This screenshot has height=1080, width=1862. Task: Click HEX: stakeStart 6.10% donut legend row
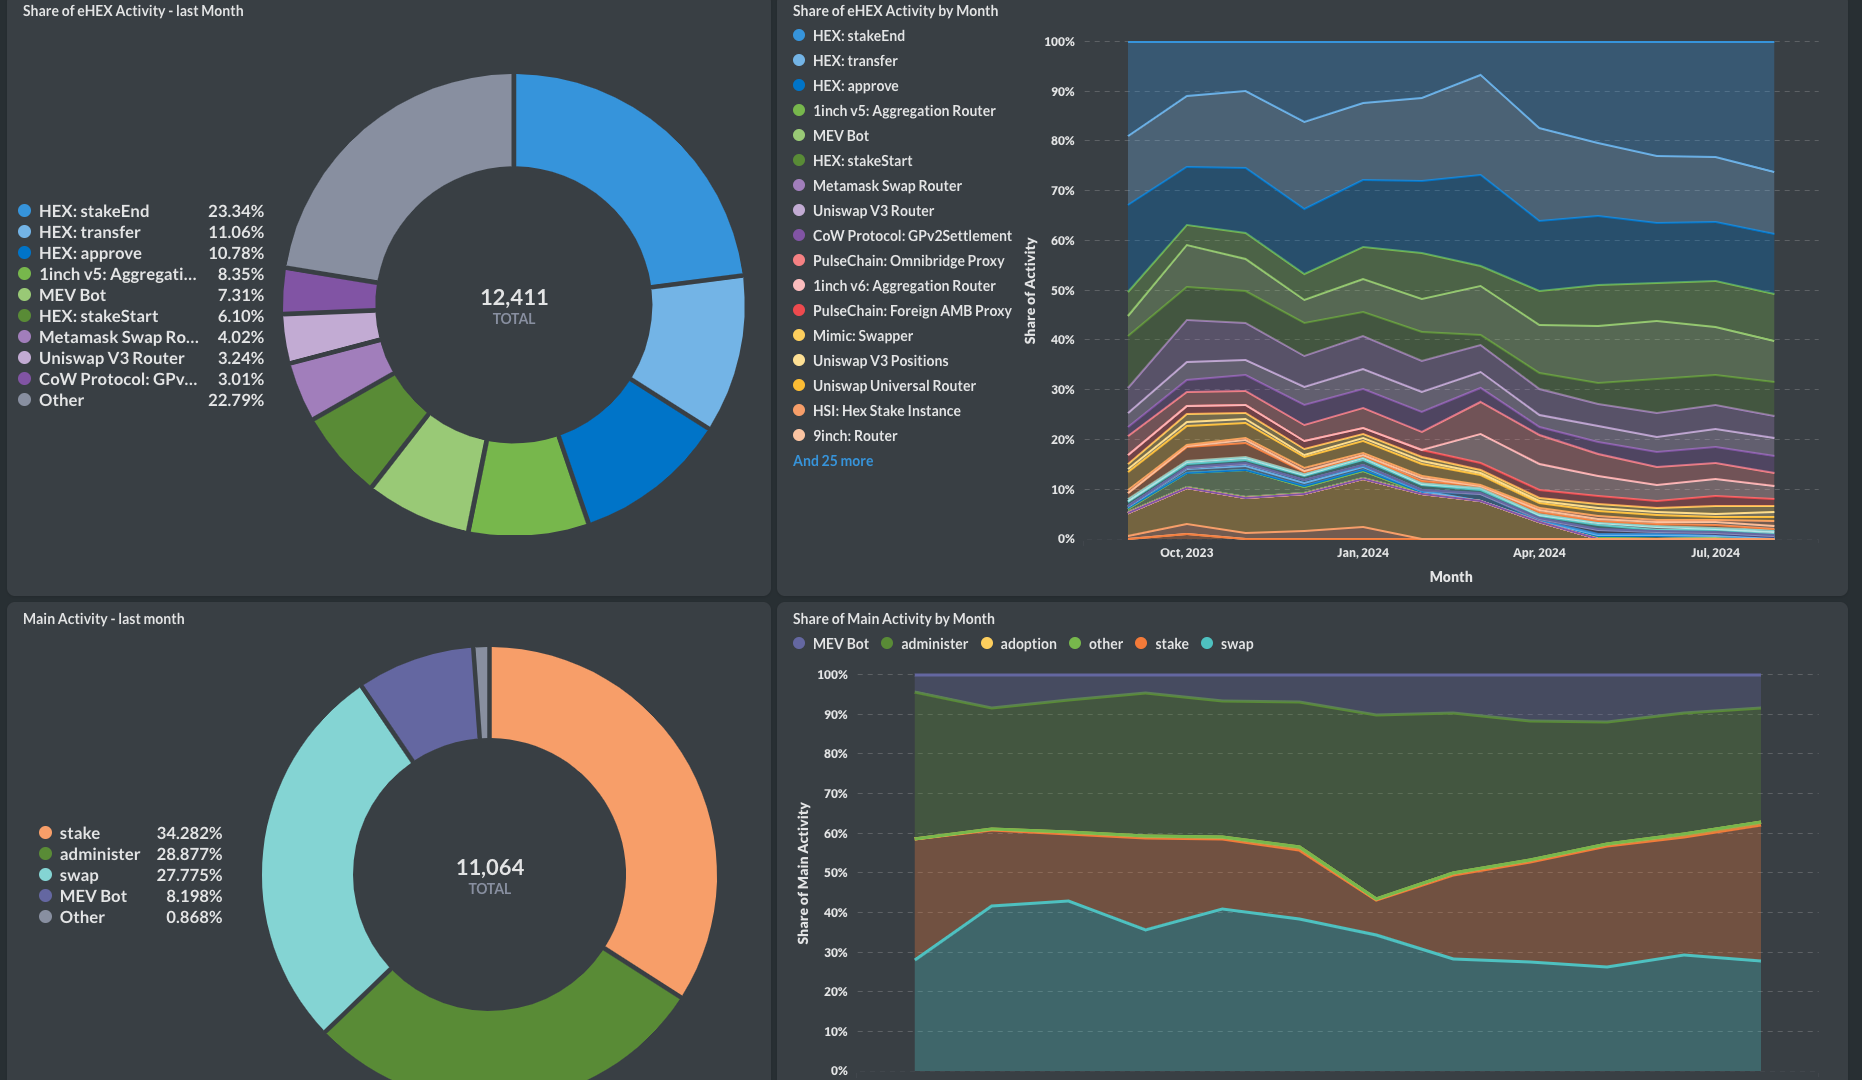(141, 316)
